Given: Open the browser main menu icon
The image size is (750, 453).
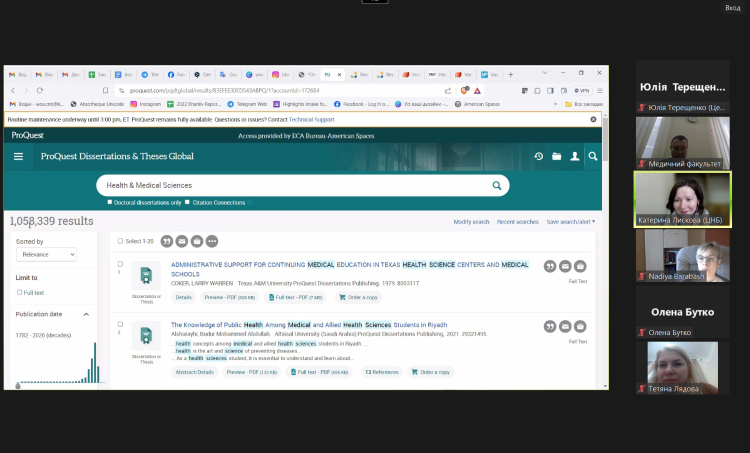Looking at the screenshot, I should (600, 90).
